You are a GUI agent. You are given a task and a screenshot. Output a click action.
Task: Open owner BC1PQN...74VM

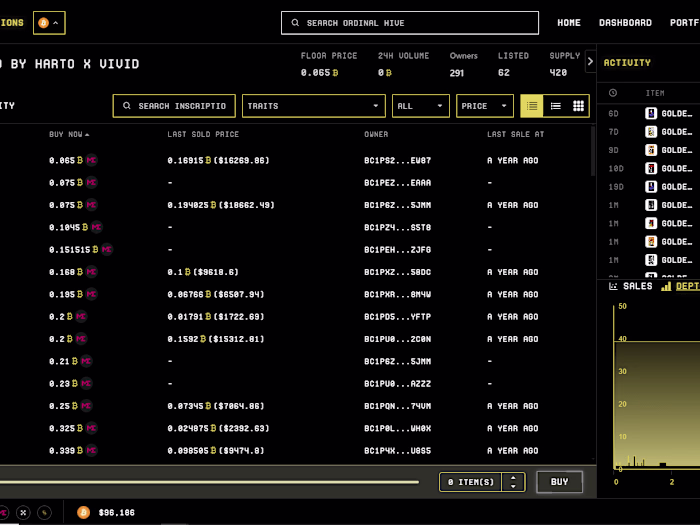[x=397, y=406]
